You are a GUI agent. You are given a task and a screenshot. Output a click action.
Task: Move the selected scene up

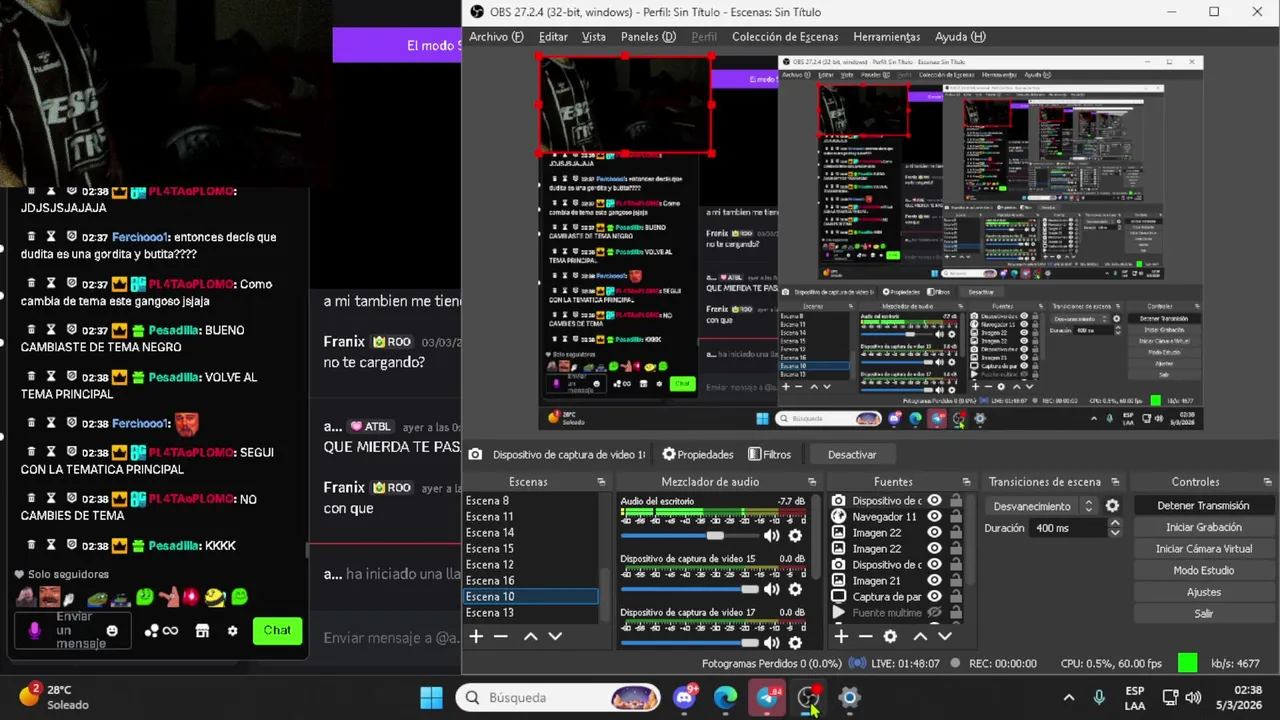tap(531, 636)
